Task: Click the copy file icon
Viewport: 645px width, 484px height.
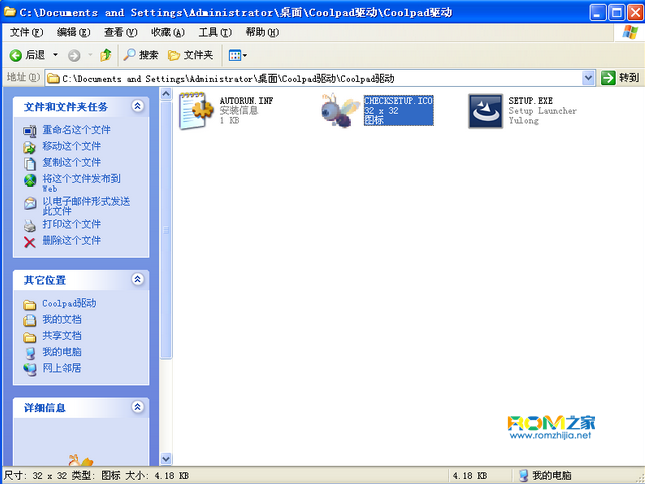Action: click(30, 164)
